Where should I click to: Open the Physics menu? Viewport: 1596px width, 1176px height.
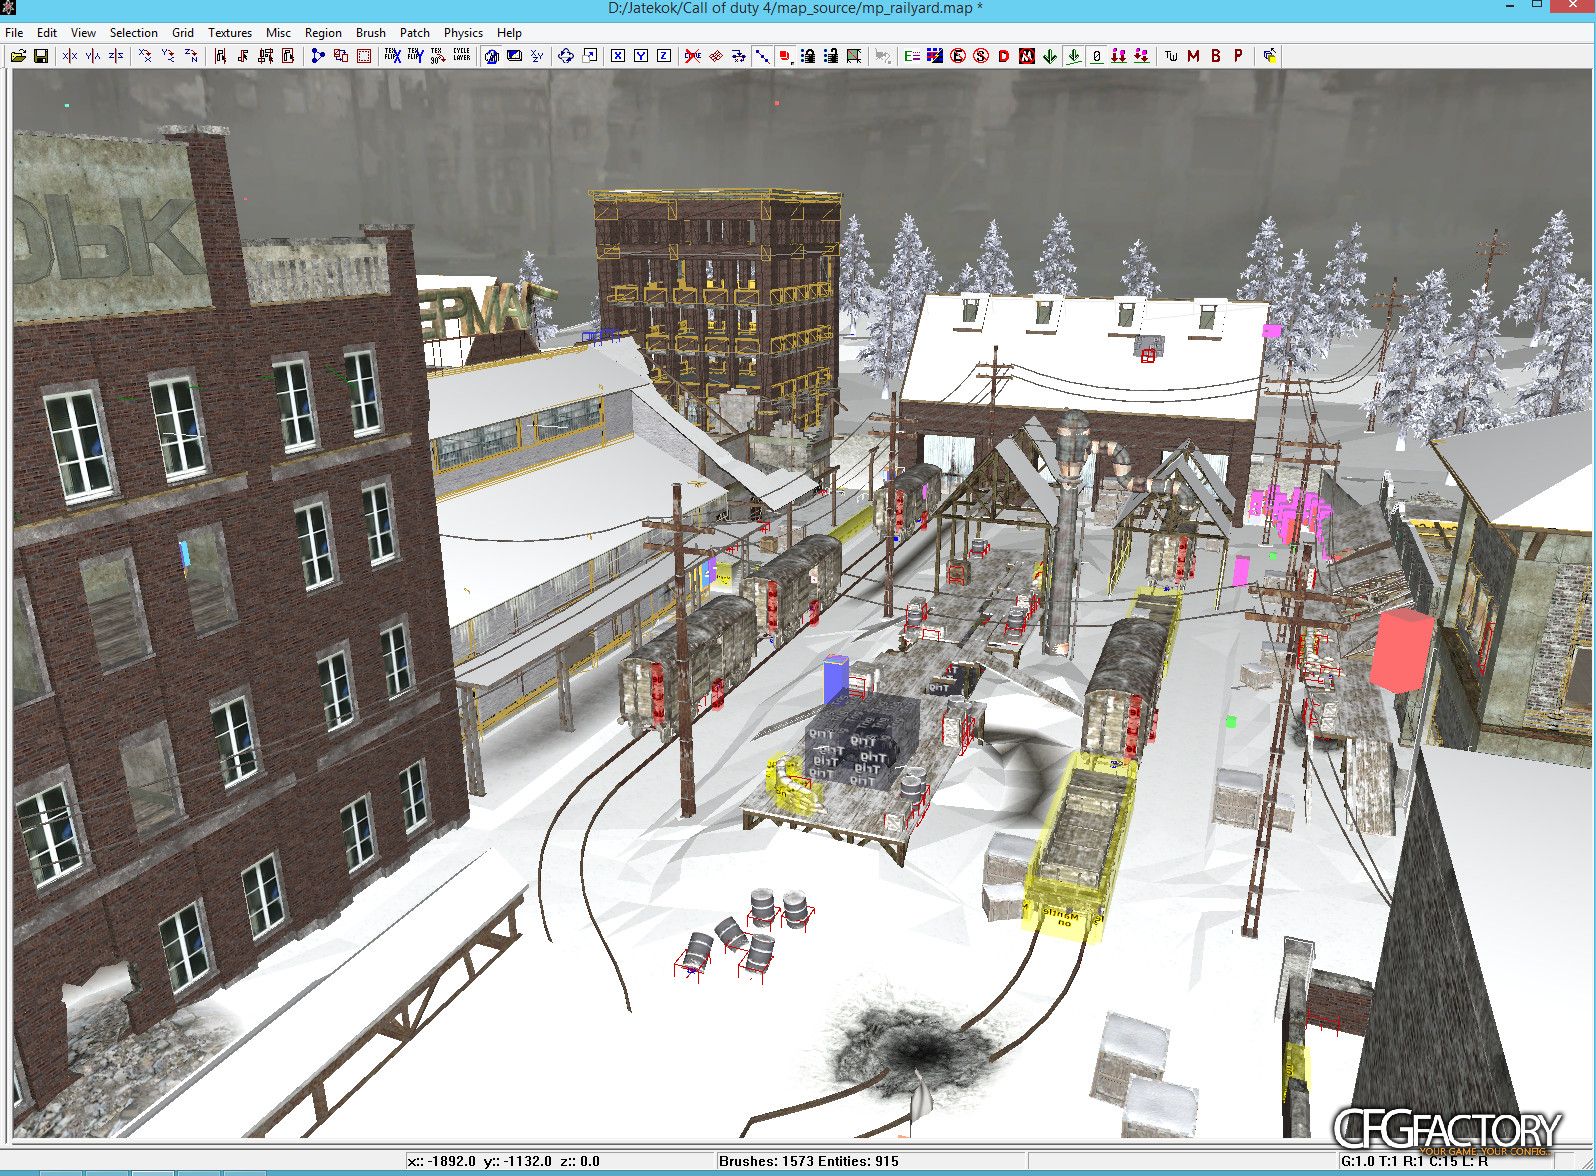click(x=463, y=33)
